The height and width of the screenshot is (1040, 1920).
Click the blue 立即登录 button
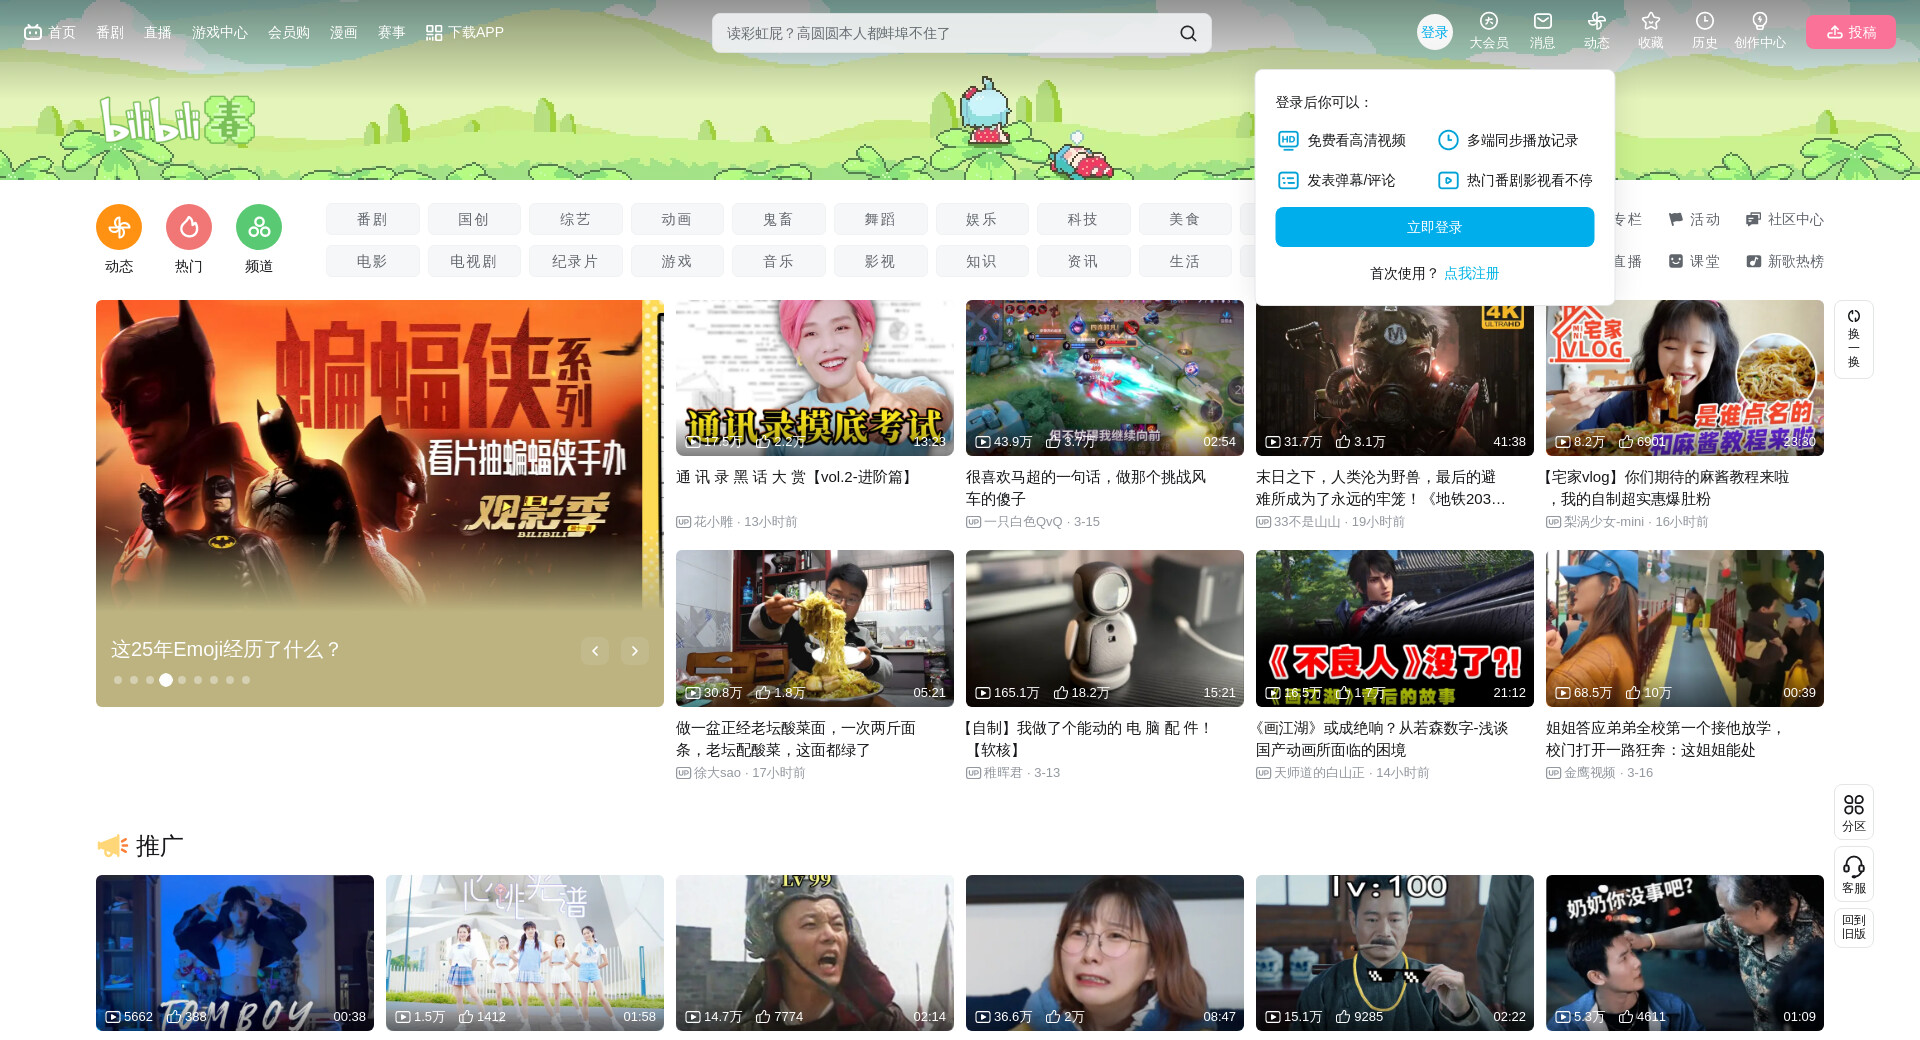click(x=1435, y=227)
